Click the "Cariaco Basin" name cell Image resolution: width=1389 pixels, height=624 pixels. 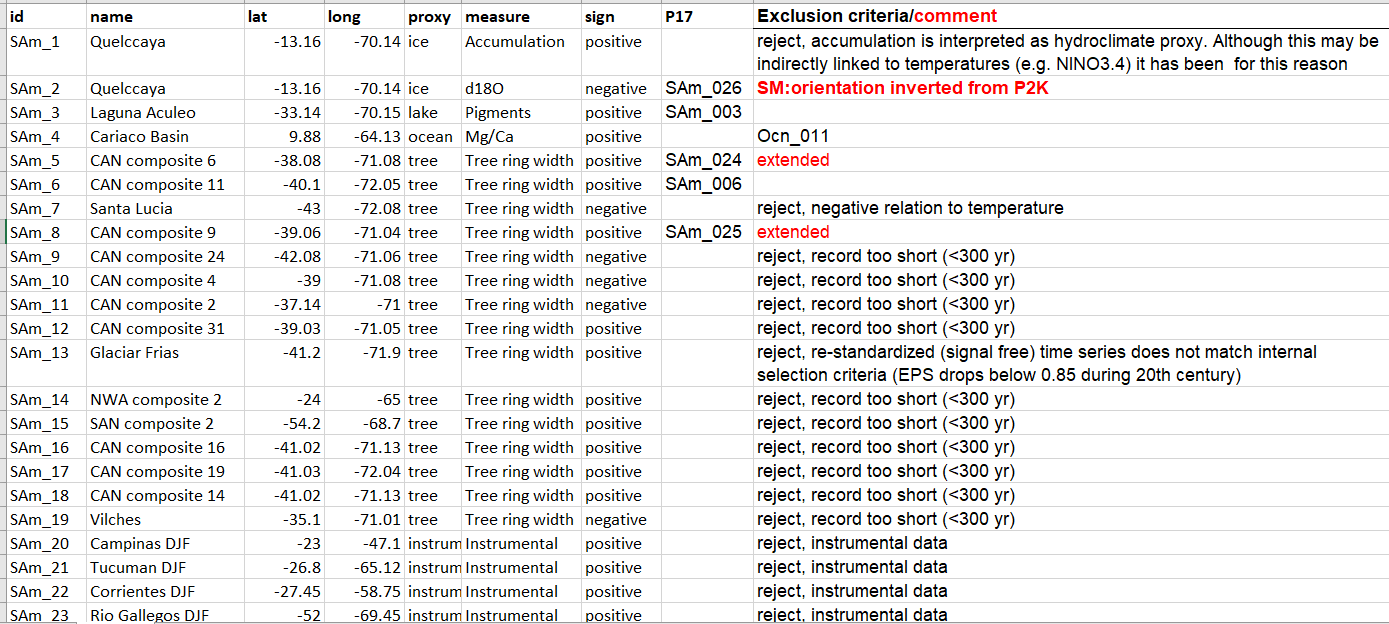coord(138,137)
